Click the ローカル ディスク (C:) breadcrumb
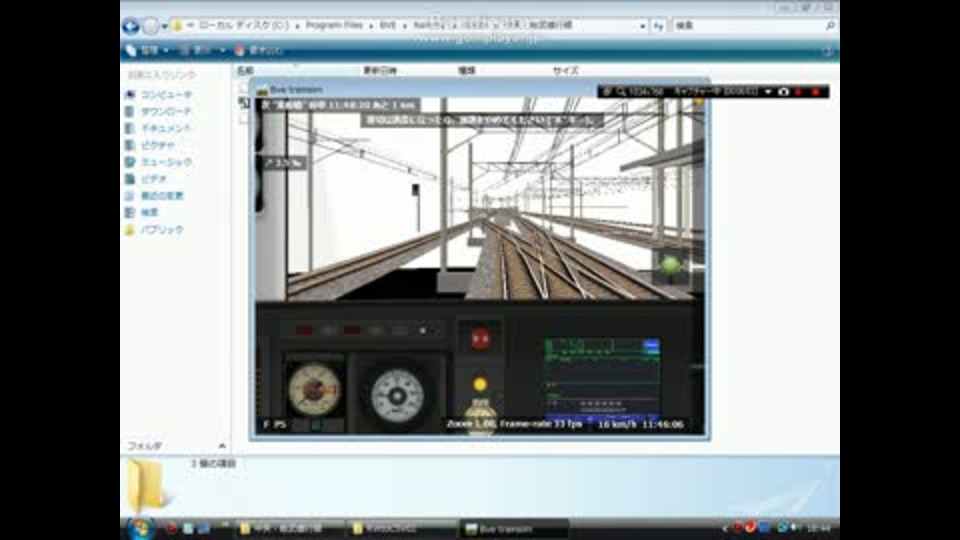 coord(244,26)
